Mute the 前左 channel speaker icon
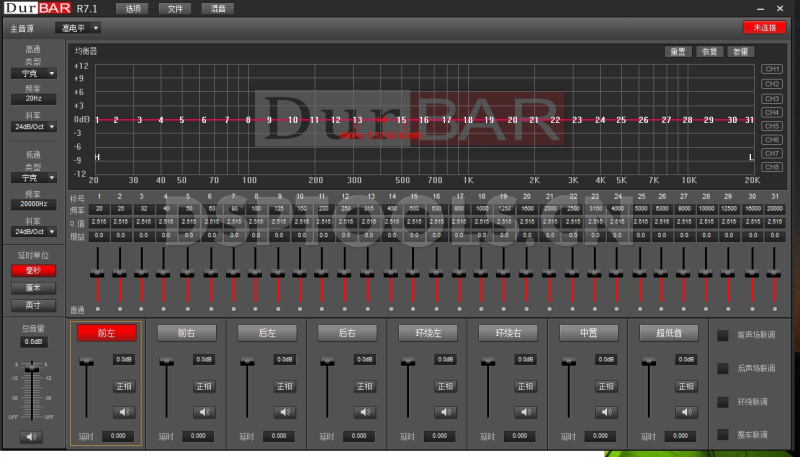Image resolution: width=800 pixels, height=457 pixels. pos(124,411)
